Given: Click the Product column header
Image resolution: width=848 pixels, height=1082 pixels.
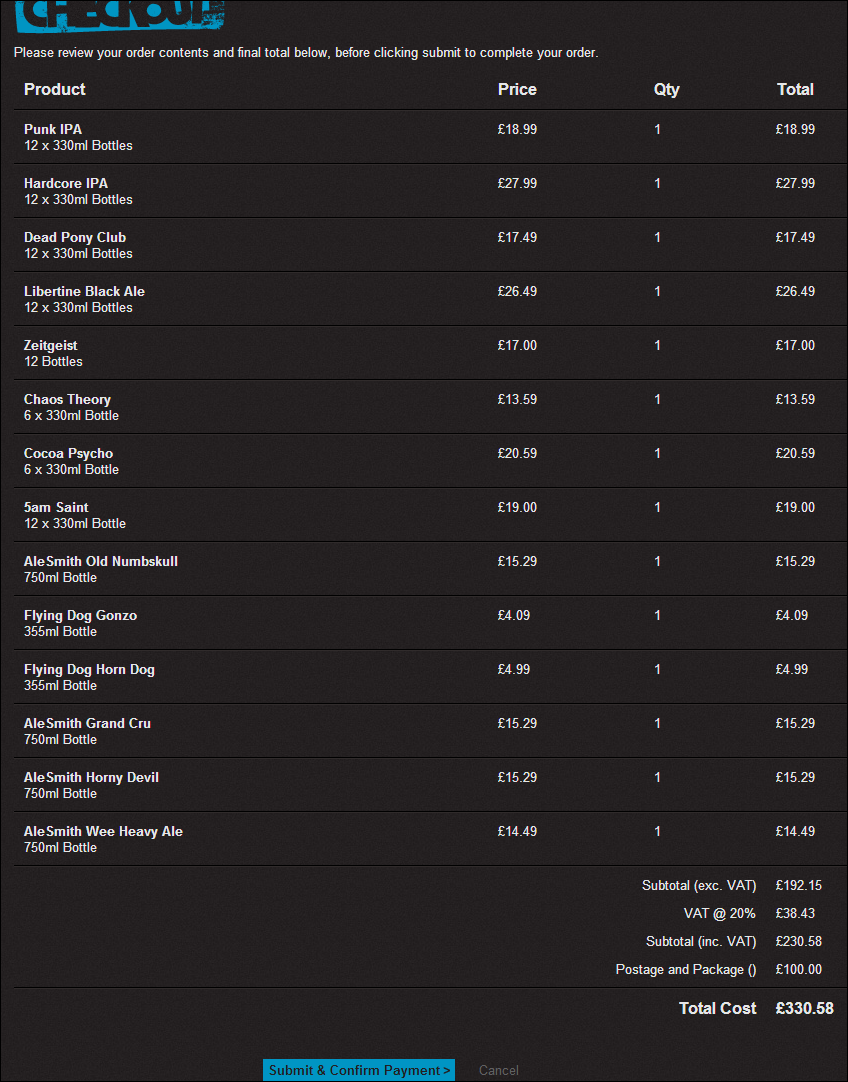Looking at the screenshot, I should (x=55, y=89).
